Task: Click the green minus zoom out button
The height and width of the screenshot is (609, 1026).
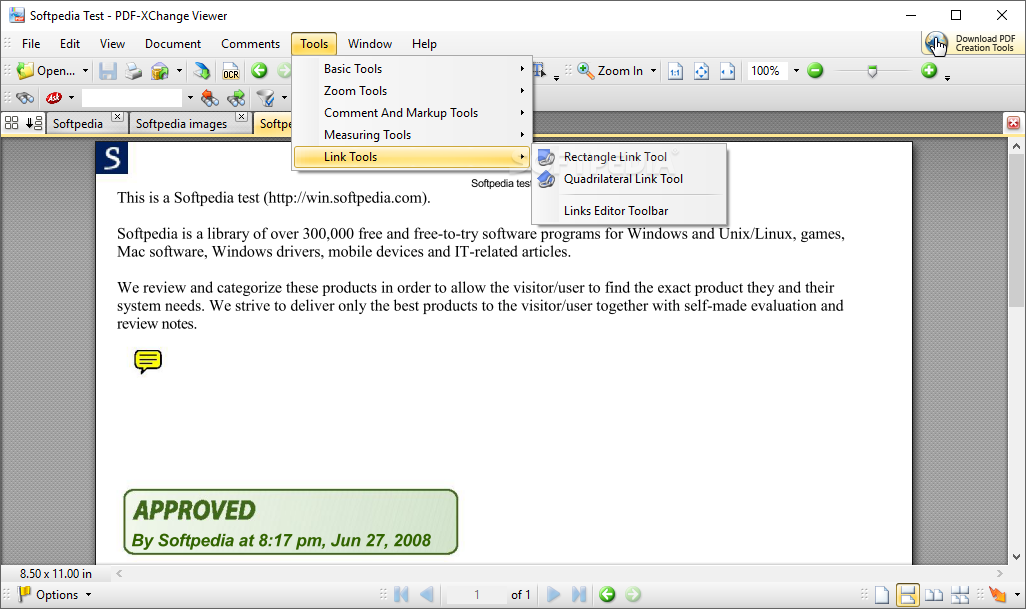Action: pyautogui.click(x=815, y=70)
